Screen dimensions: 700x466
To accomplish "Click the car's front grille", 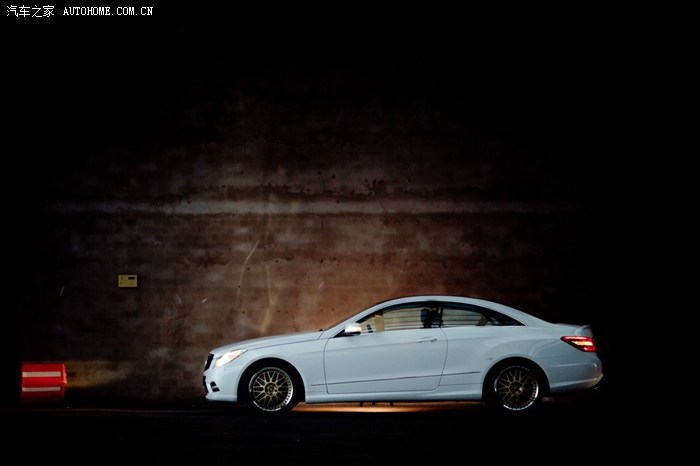I will pos(209,362).
